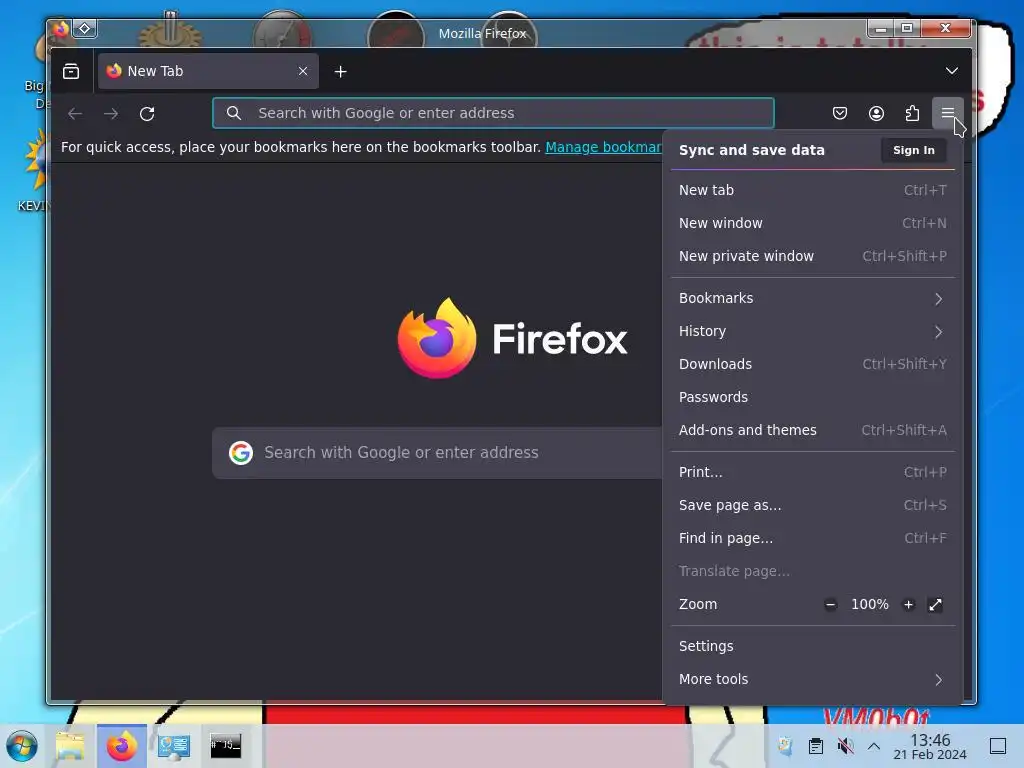The height and width of the screenshot is (768, 1024).
Task: Choose Print... from the menu
Action: click(812, 472)
